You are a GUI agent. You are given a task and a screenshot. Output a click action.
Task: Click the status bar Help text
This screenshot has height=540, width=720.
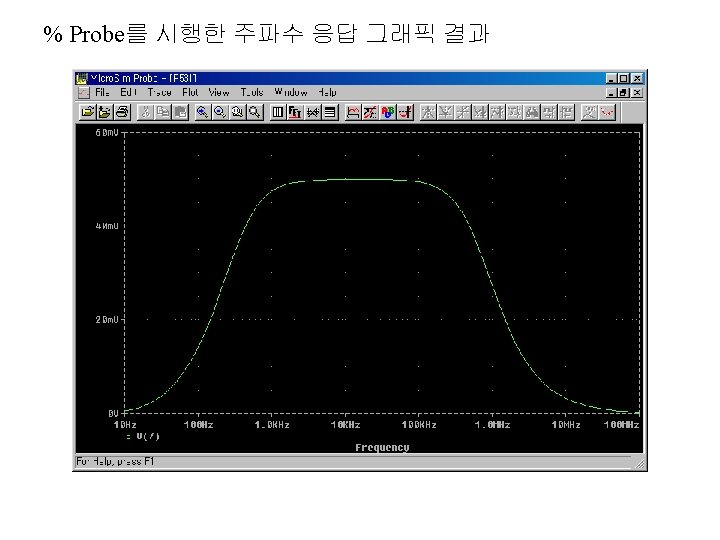click(115, 461)
